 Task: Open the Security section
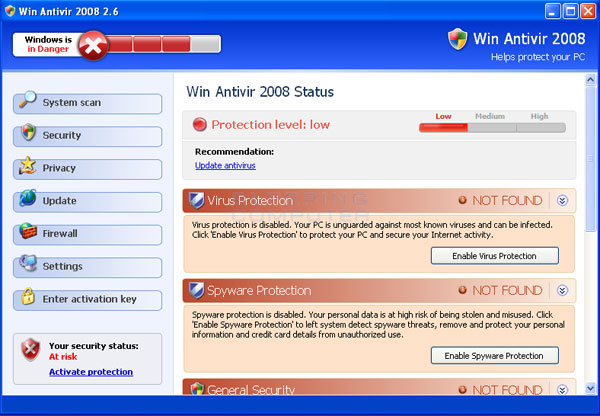tap(88, 136)
